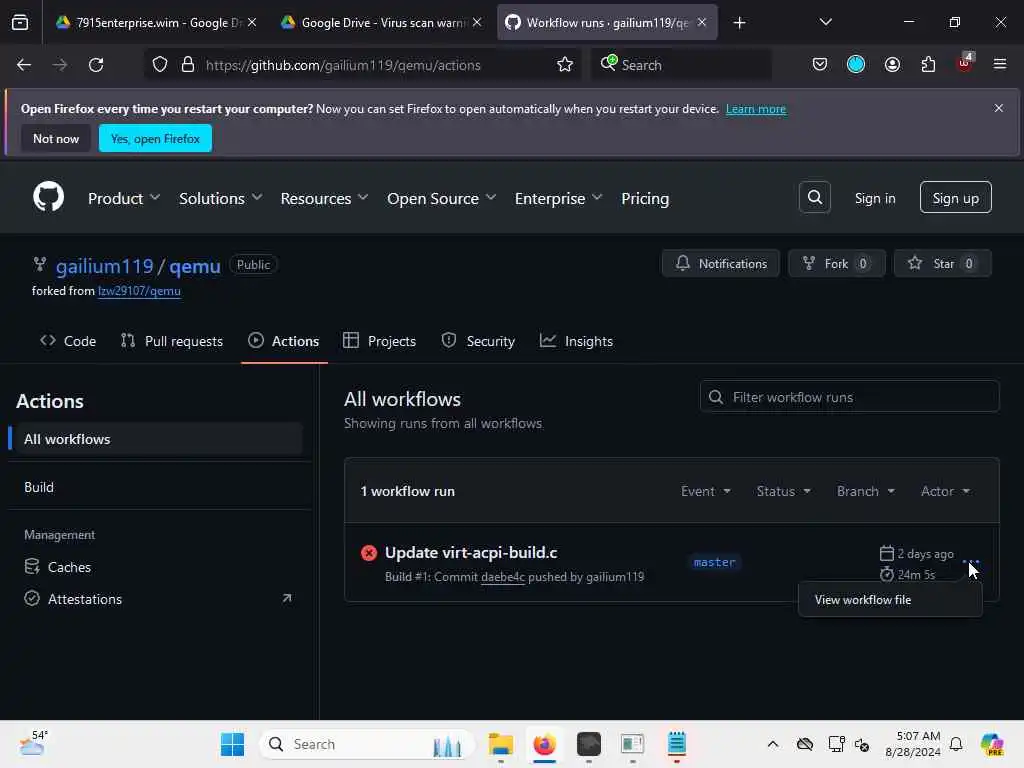Expand the Solutions menu

(x=221, y=199)
